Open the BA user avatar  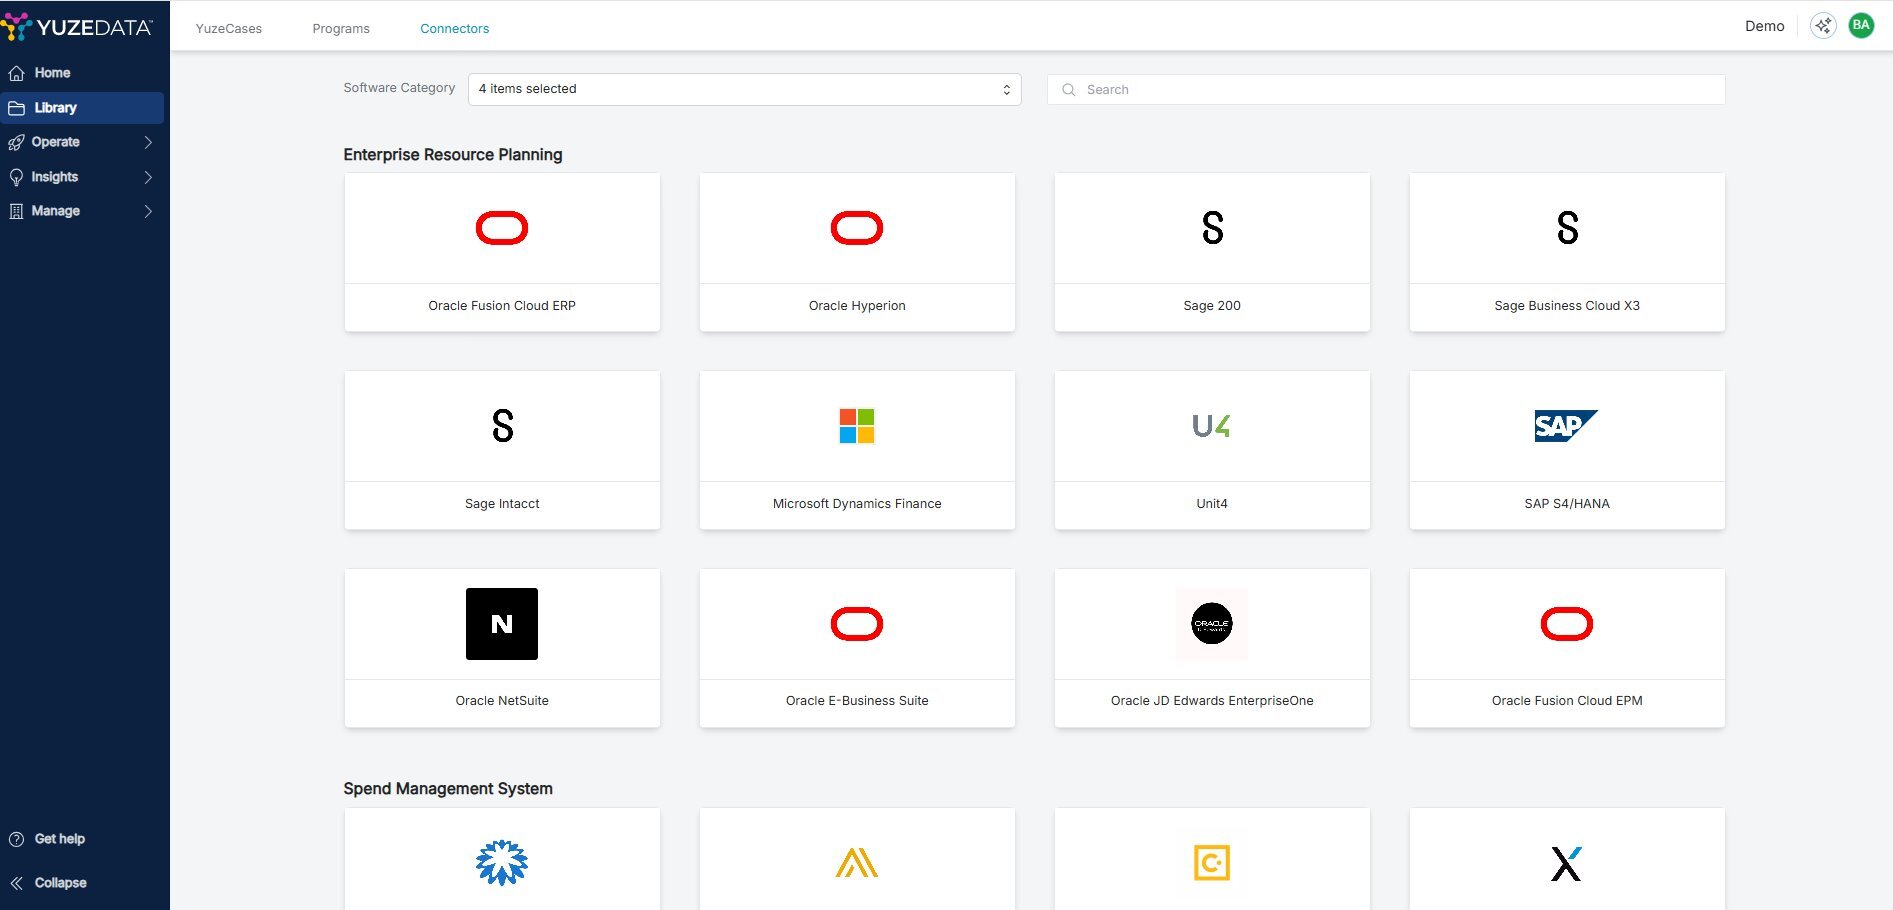point(1861,26)
